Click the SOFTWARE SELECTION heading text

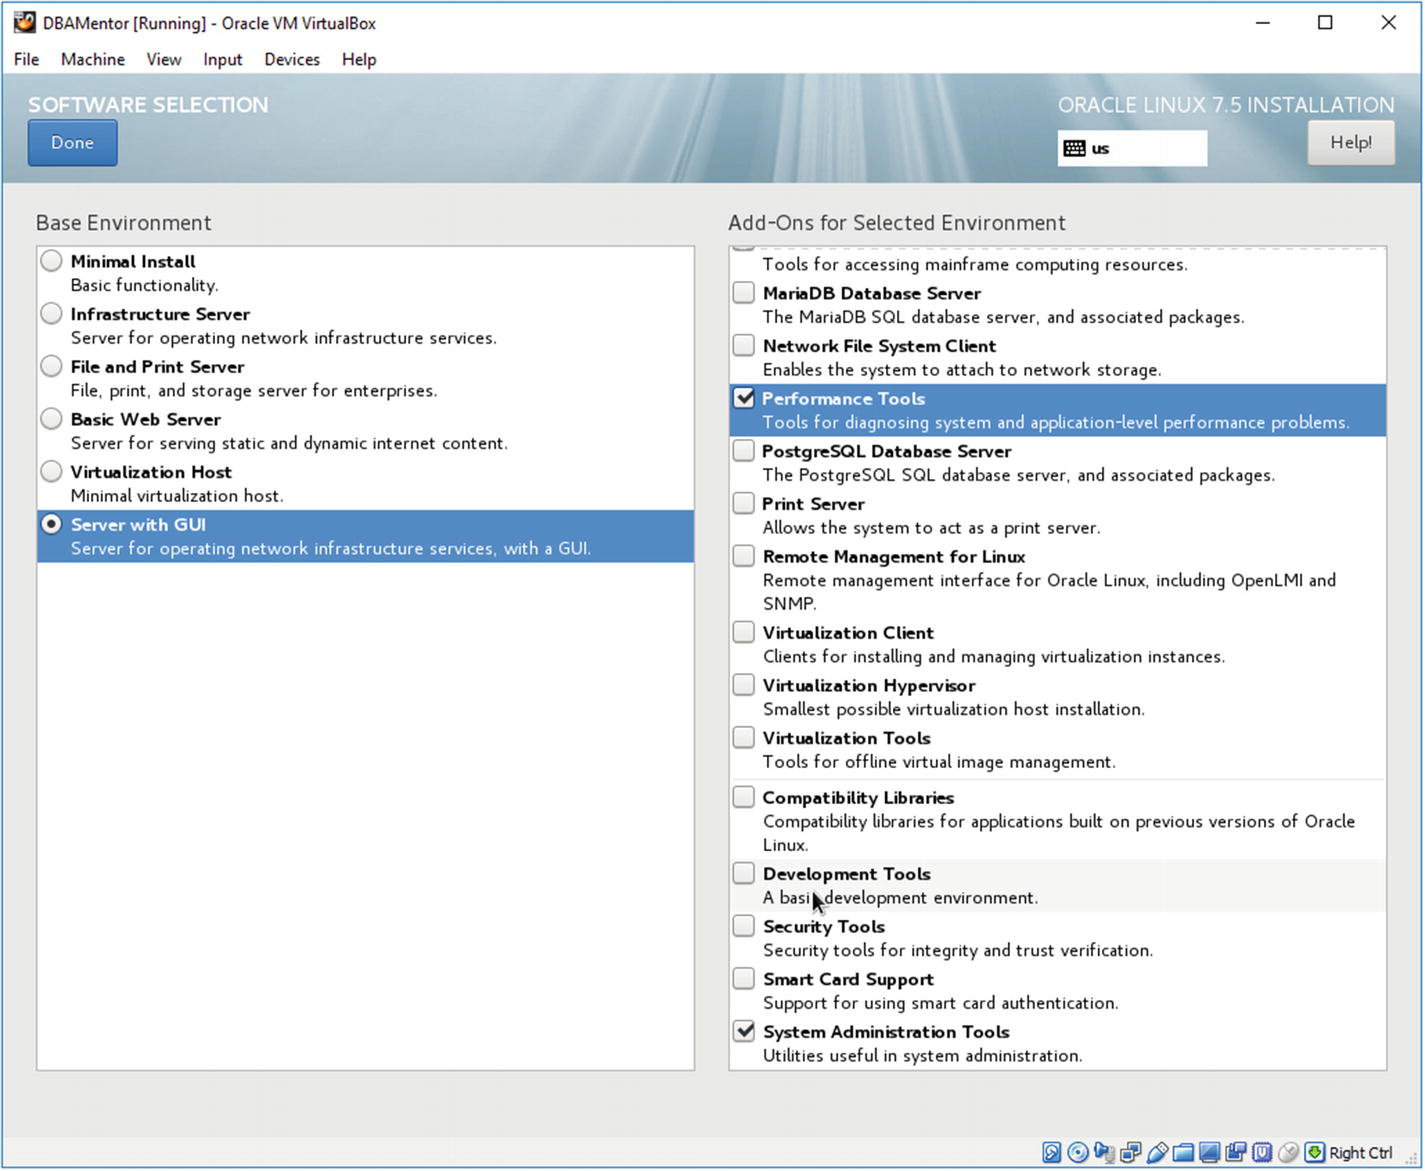point(148,105)
